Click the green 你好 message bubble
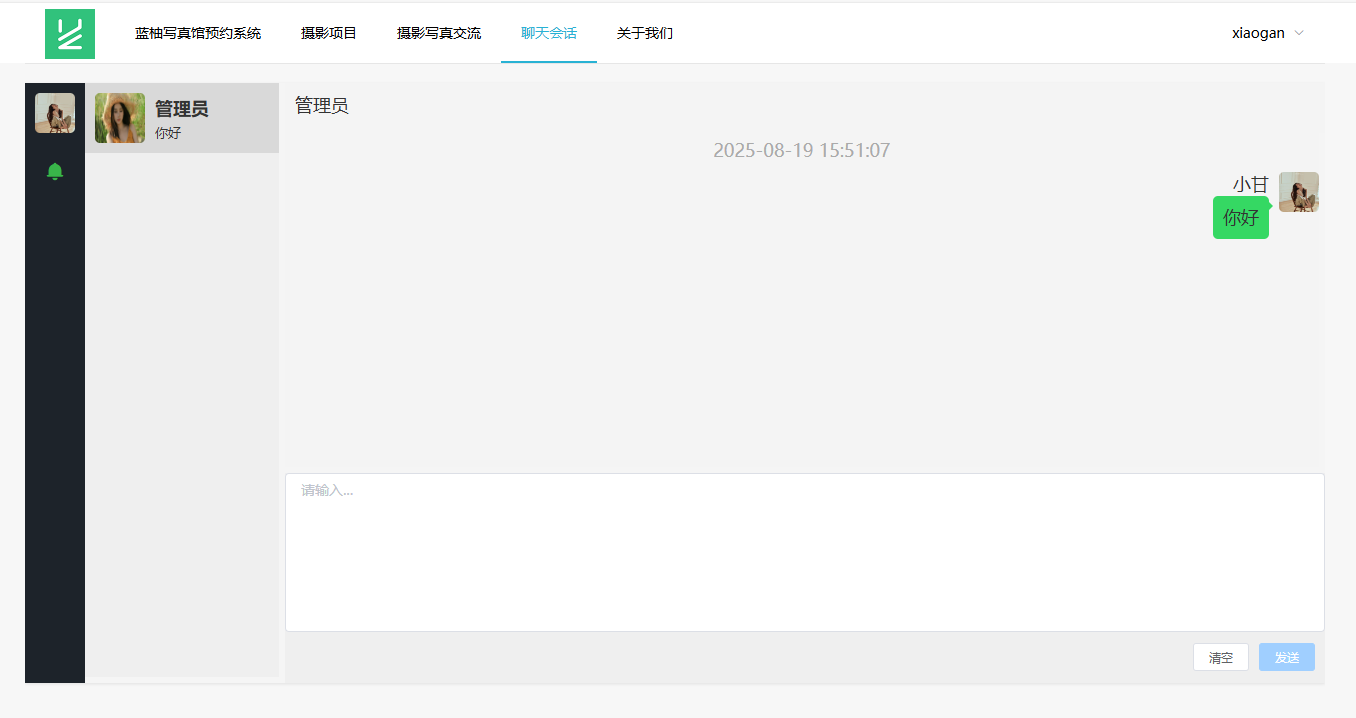The height and width of the screenshot is (718, 1356). pyautogui.click(x=1241, y=217)
